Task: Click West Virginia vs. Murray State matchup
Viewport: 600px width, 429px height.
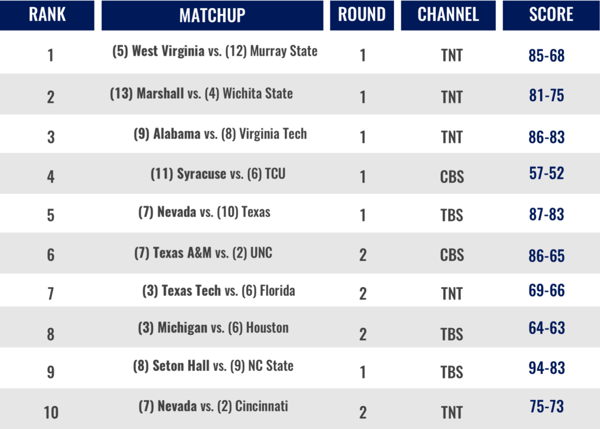Action: pyautogui.click(x=215, y=51)
